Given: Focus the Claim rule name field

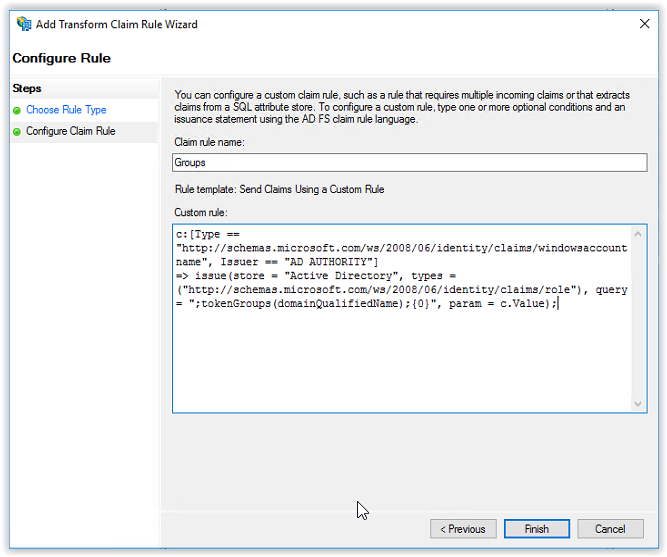Looking at the screenshot, I should pos(410,163).
